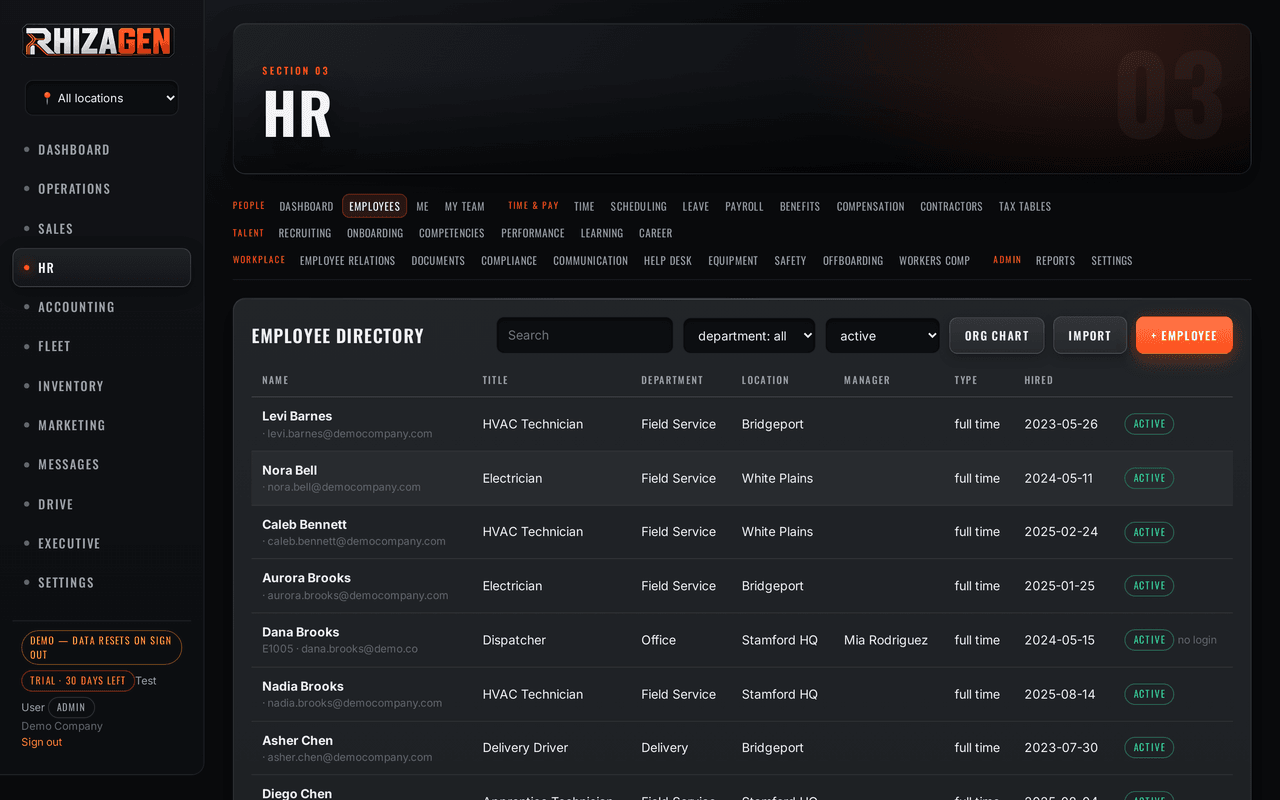Add a new employee with + Employee
Image resolution: width=1280 pixels, height=800 pixels.
pyautogui.click(x=1184, y=336)
